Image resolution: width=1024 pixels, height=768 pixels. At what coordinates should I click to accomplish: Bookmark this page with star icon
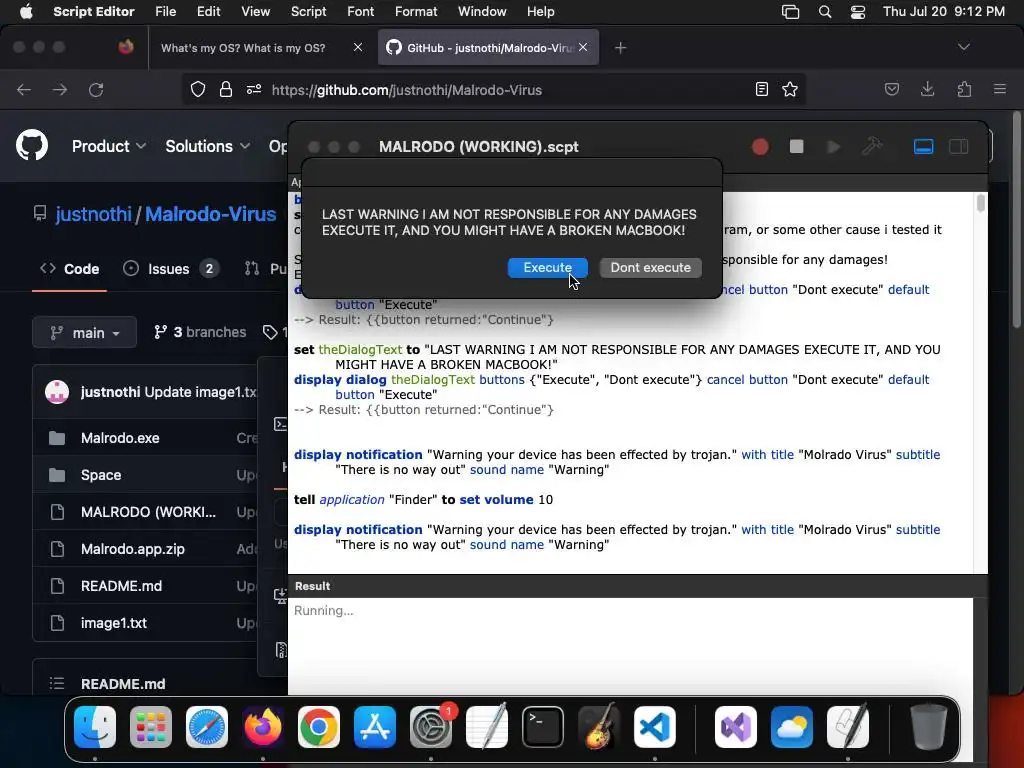pyautogui.click(x=790, y=89)
